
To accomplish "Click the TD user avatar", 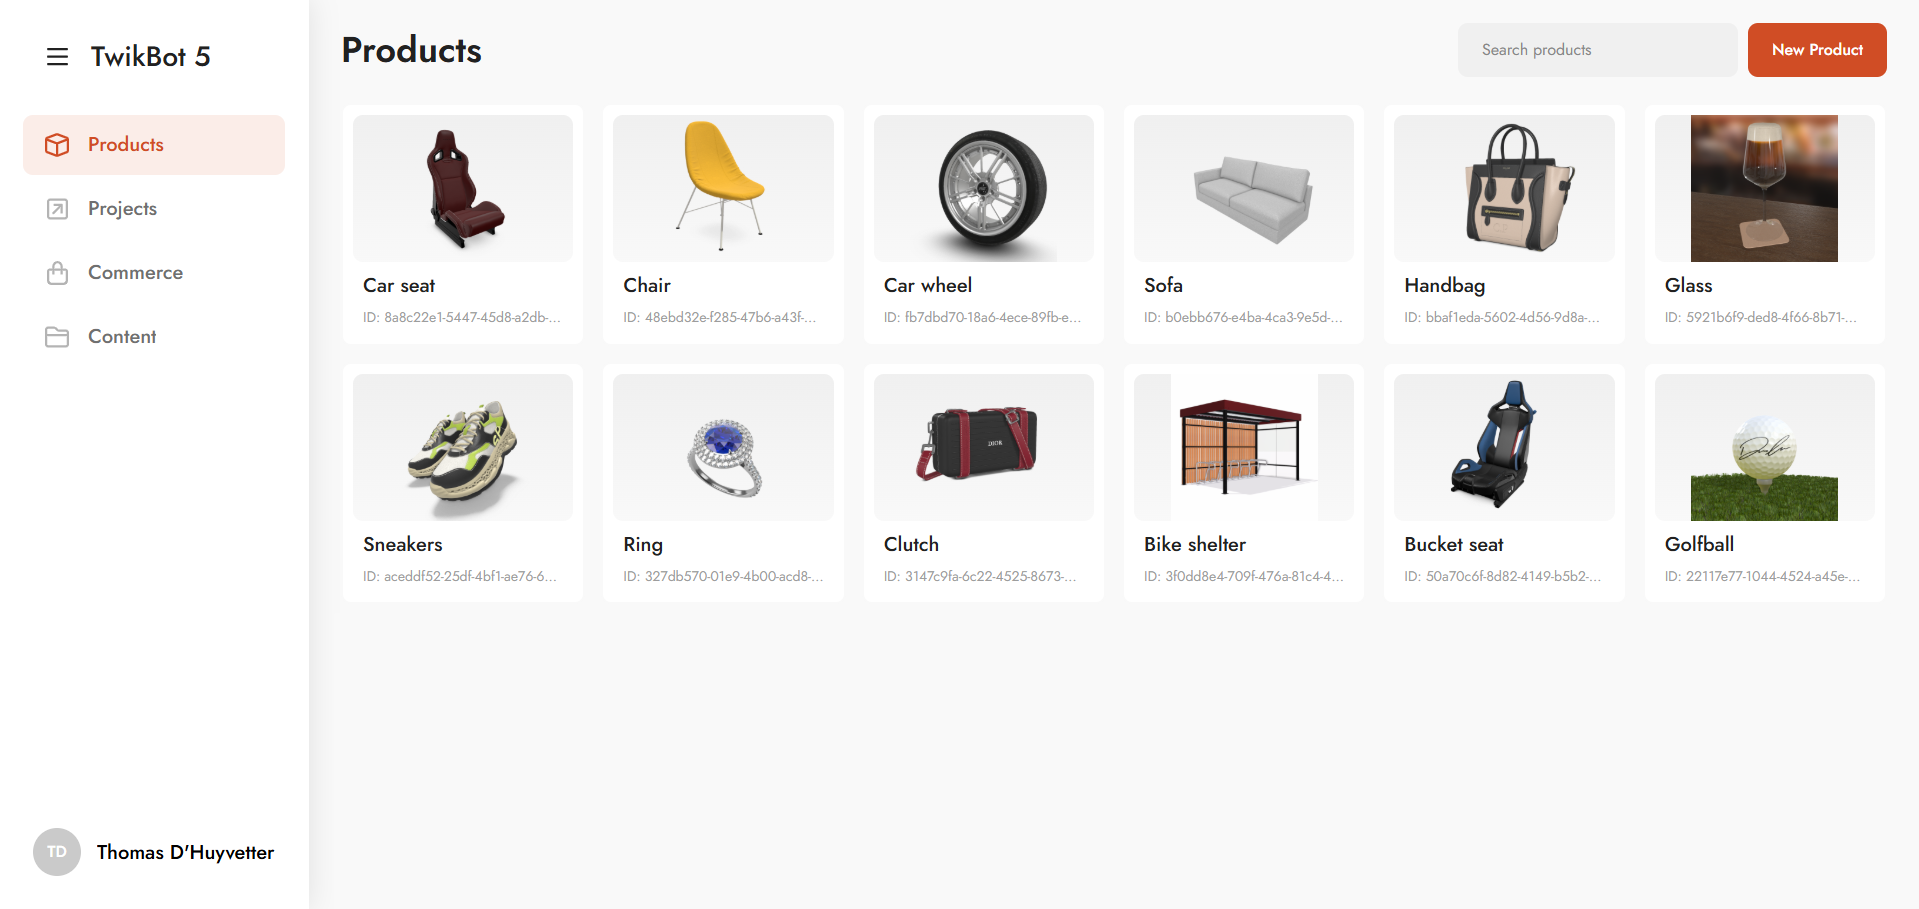I will (x=57, y=852).
